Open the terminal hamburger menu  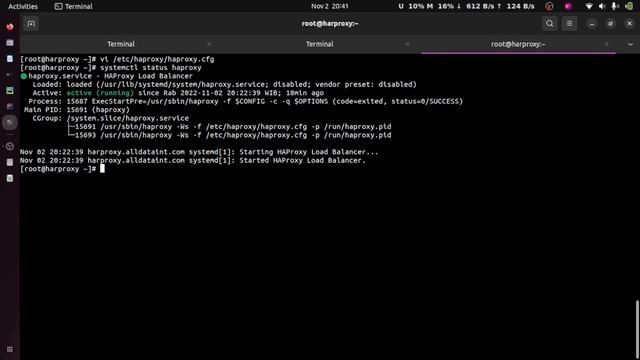tap(569, 24)
